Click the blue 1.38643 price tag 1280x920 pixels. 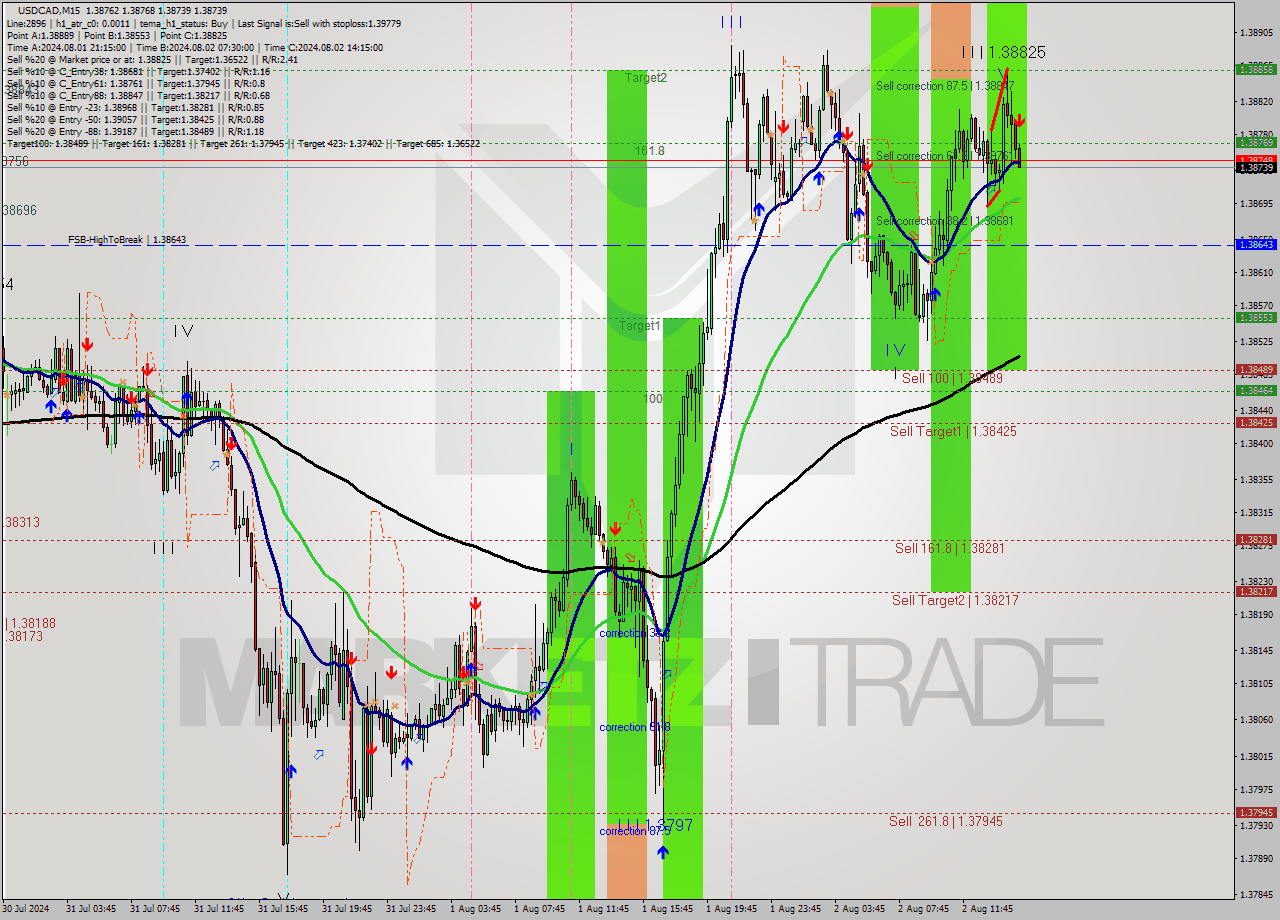[x=1255, y=244]
